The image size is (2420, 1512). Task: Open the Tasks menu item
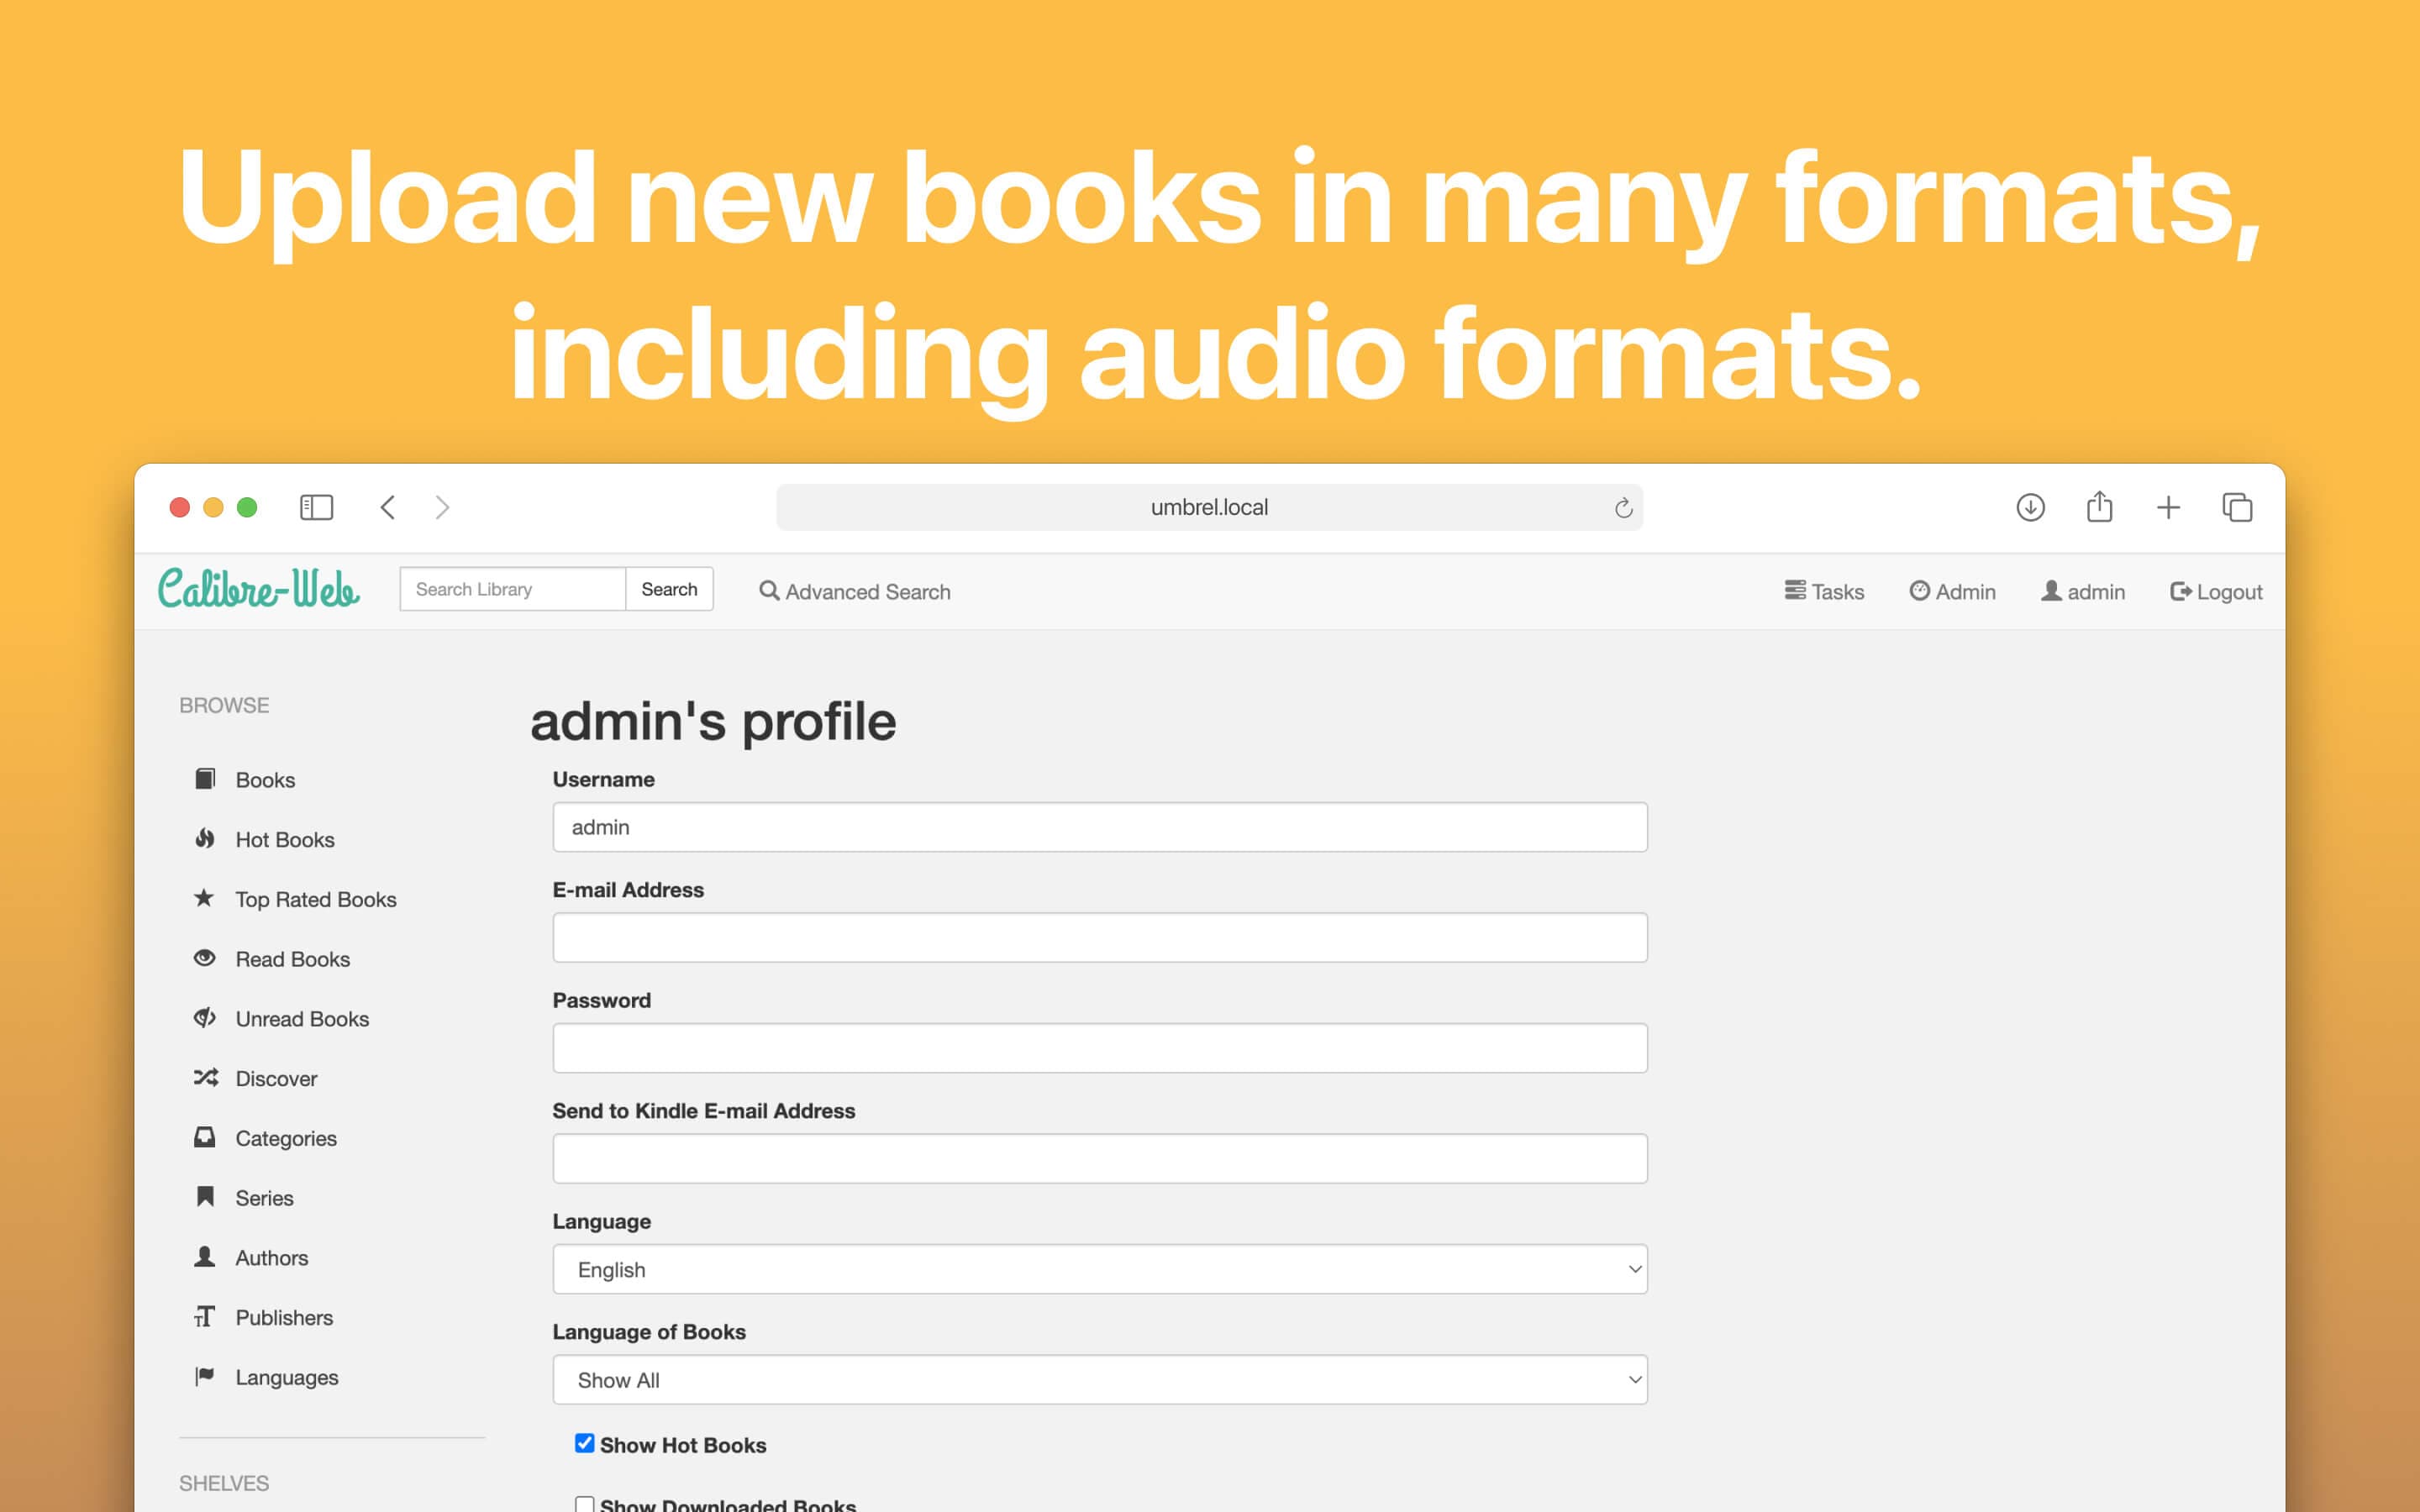(x=1824, y=592)
